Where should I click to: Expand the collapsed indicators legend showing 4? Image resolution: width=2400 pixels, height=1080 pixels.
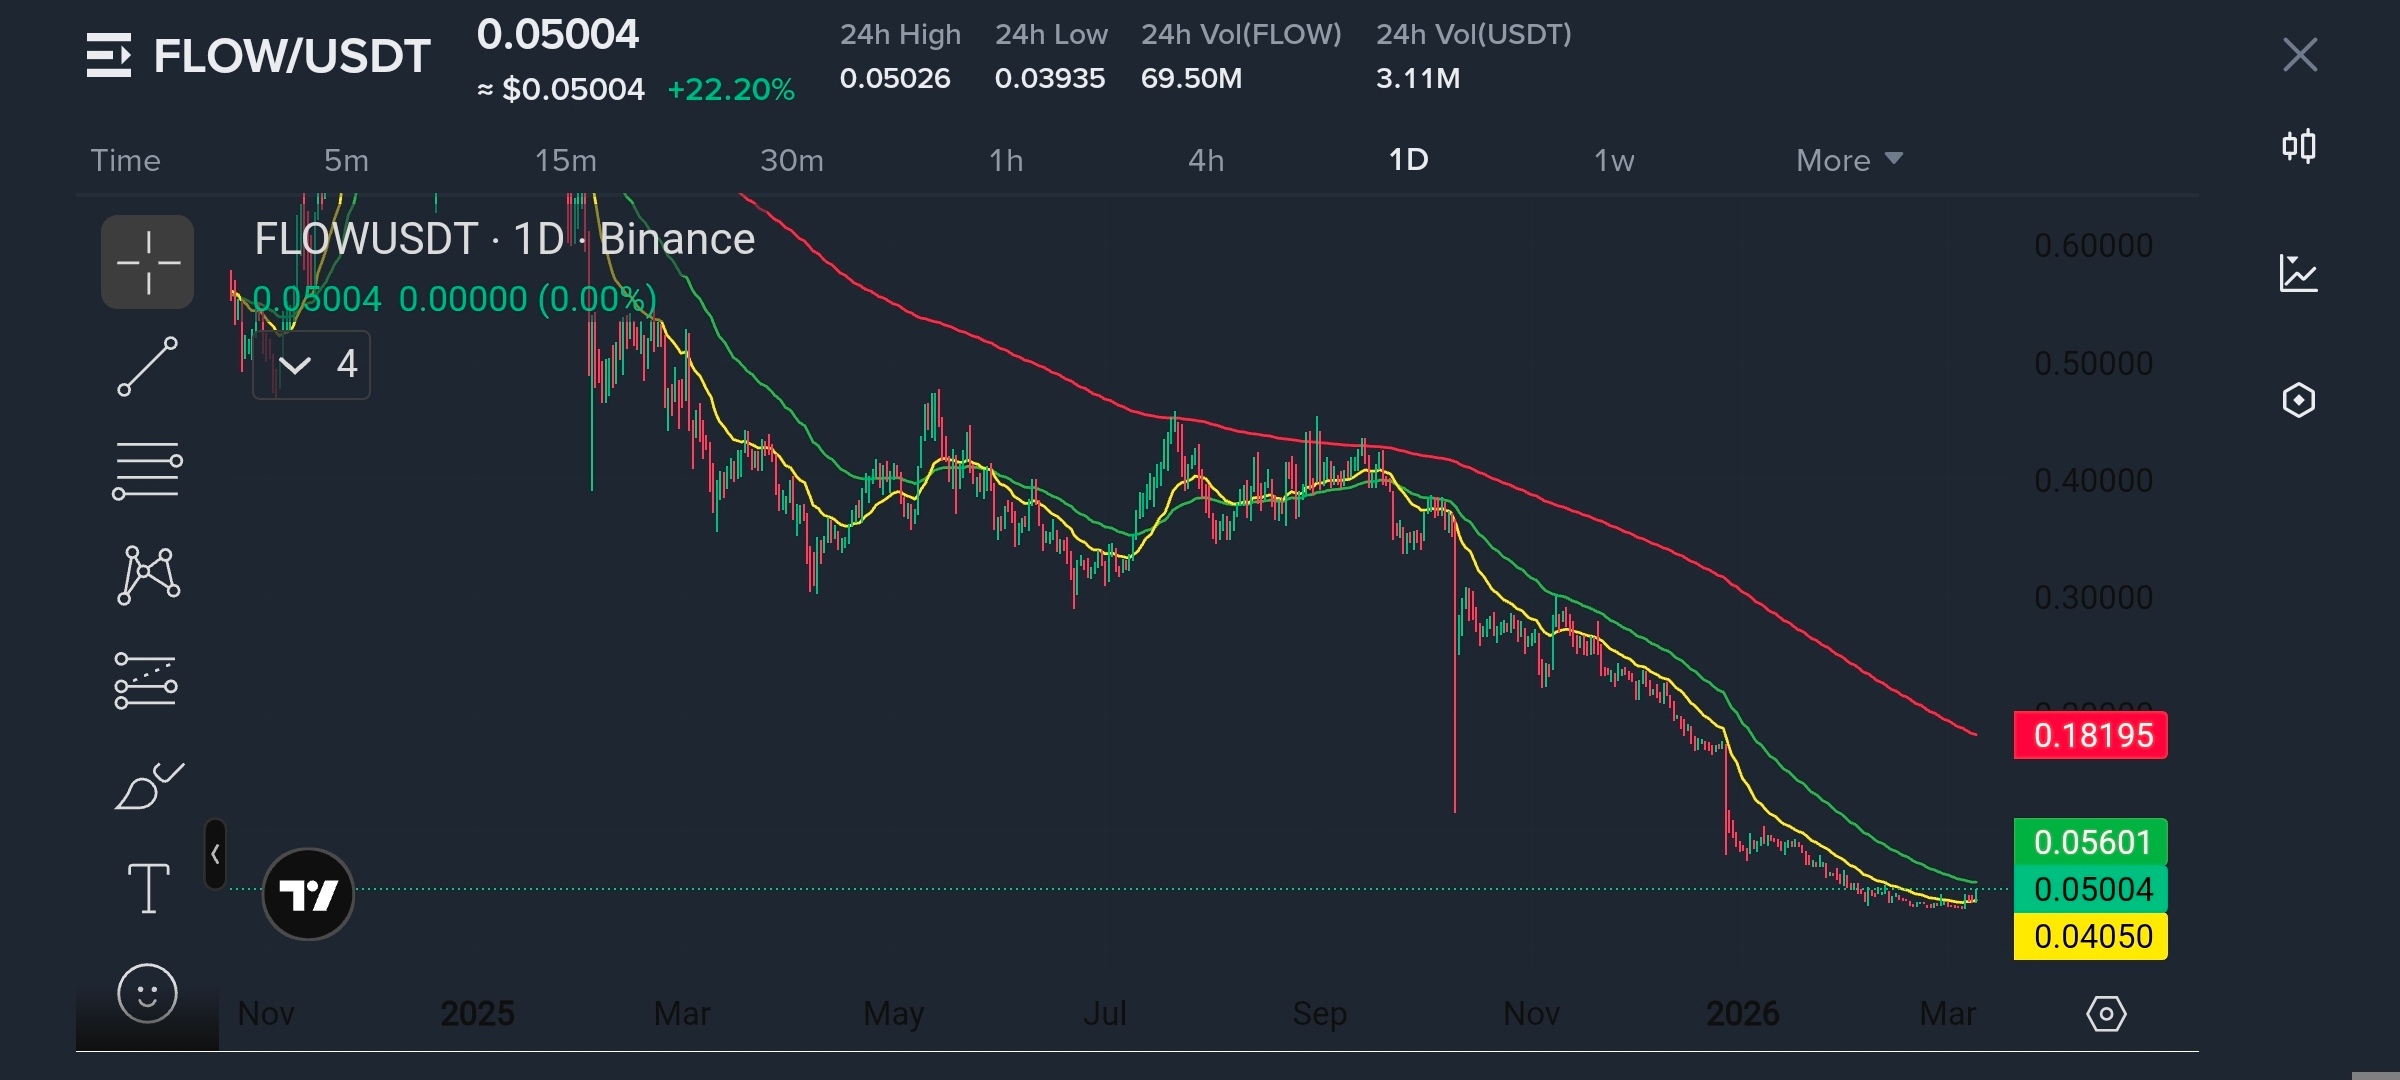point(311,364)
